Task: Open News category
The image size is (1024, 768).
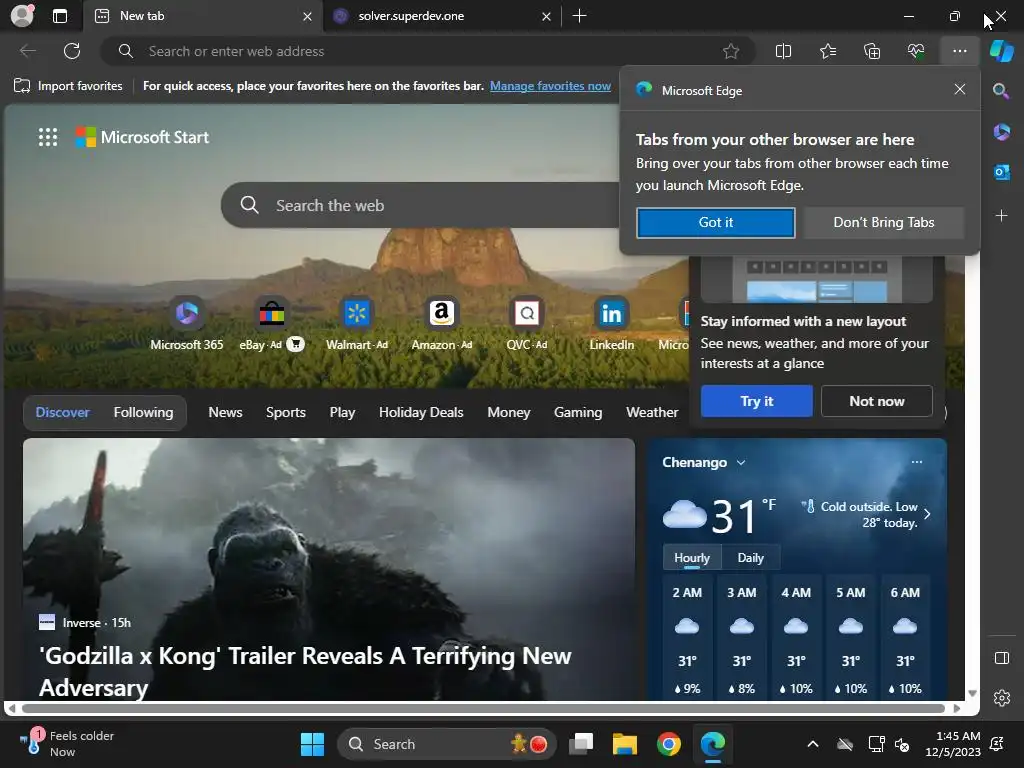Action: coord(225,412)
